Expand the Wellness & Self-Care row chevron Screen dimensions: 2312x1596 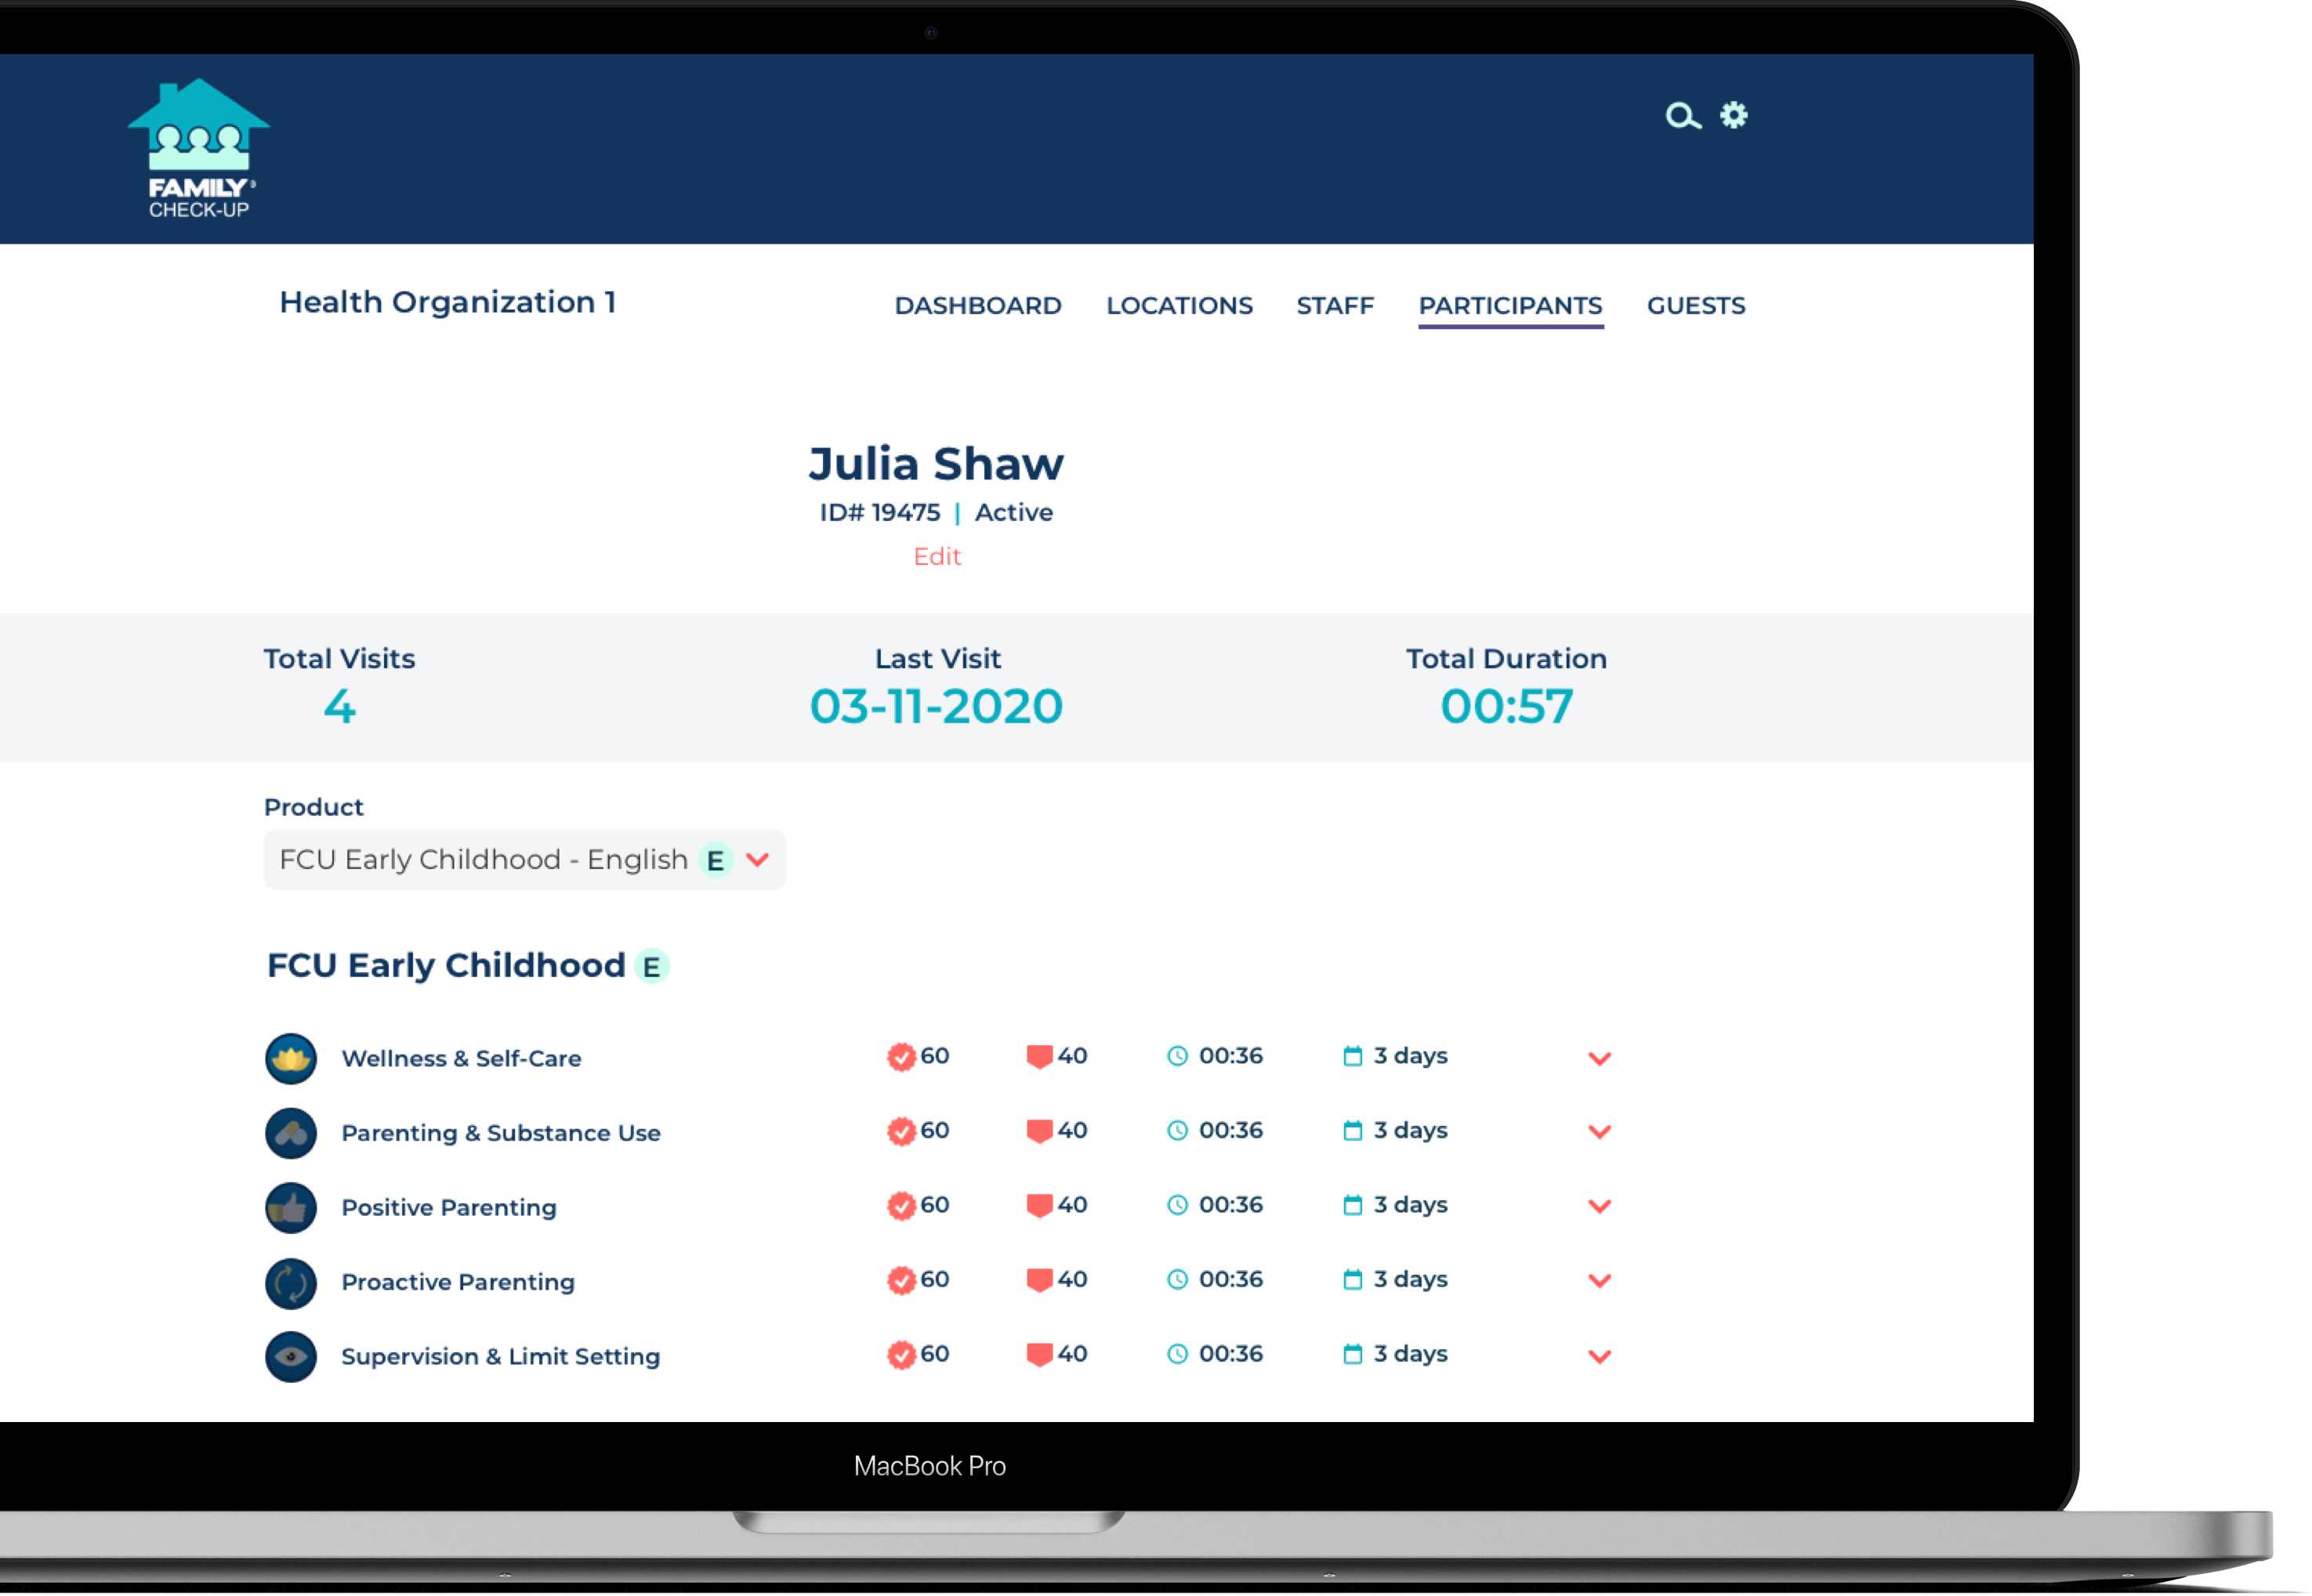1600,1059
